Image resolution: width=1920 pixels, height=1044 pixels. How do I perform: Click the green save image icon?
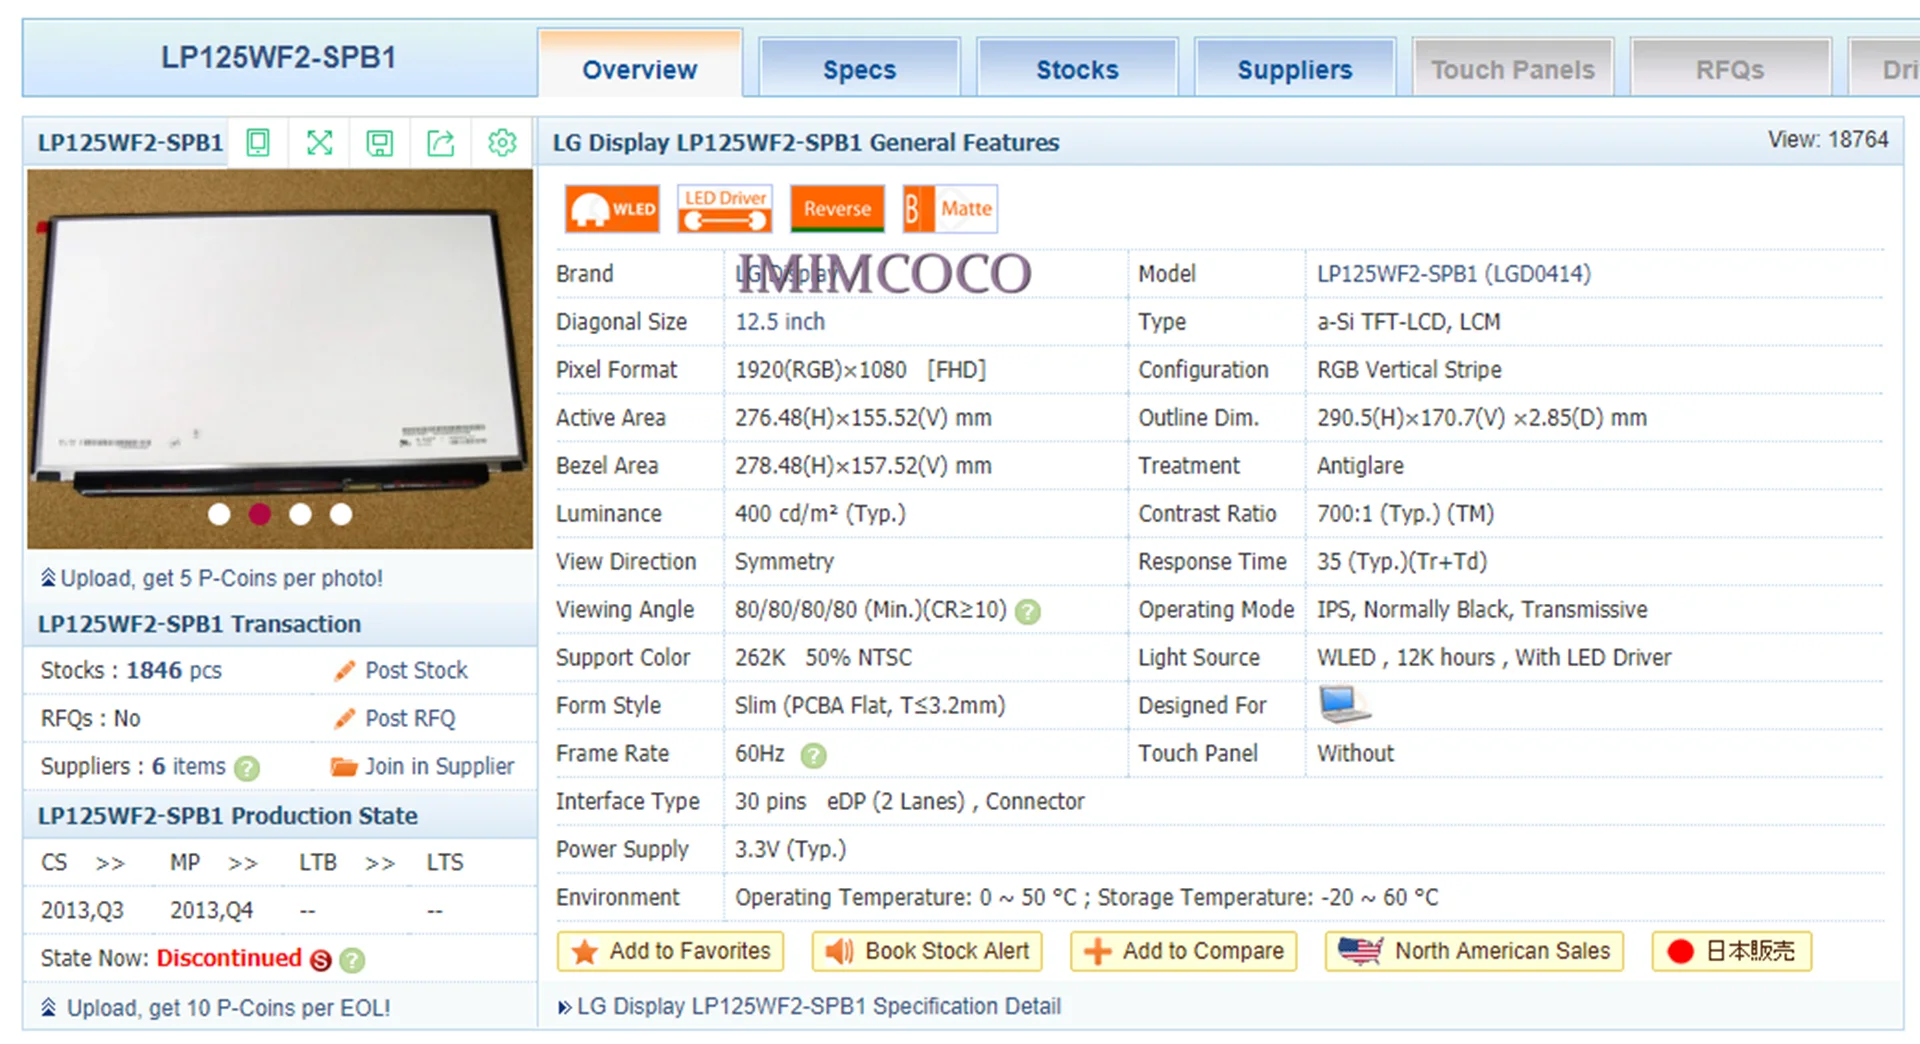[380, 143]
